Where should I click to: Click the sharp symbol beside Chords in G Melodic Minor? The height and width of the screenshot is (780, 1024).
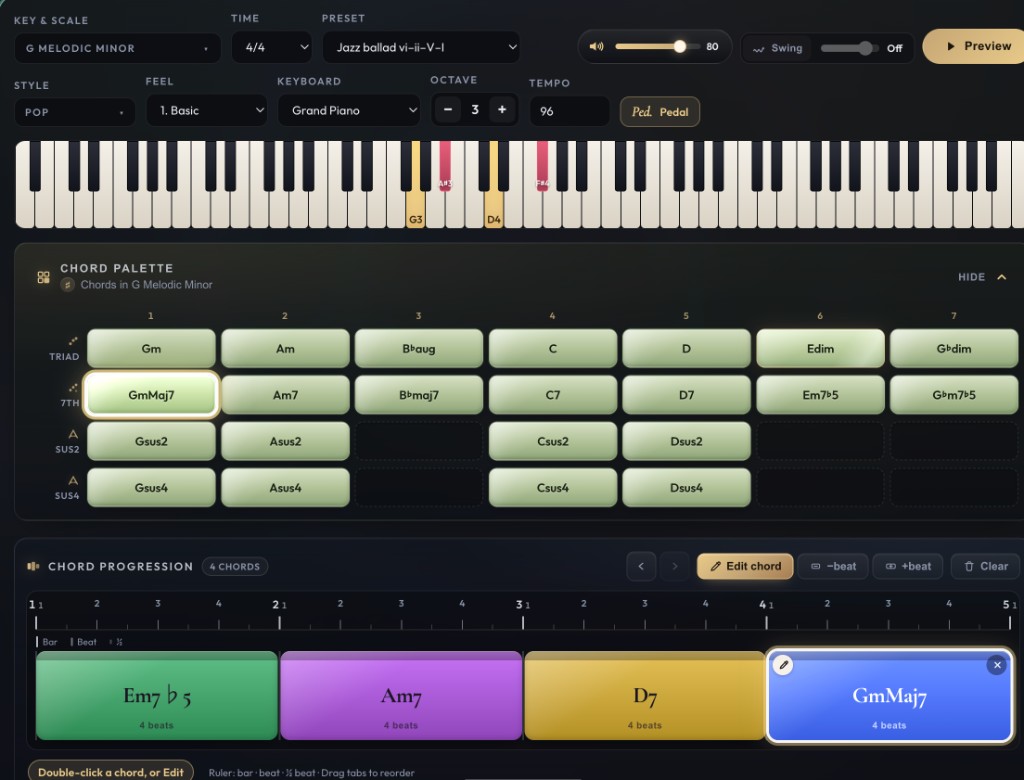coord(67,285)
